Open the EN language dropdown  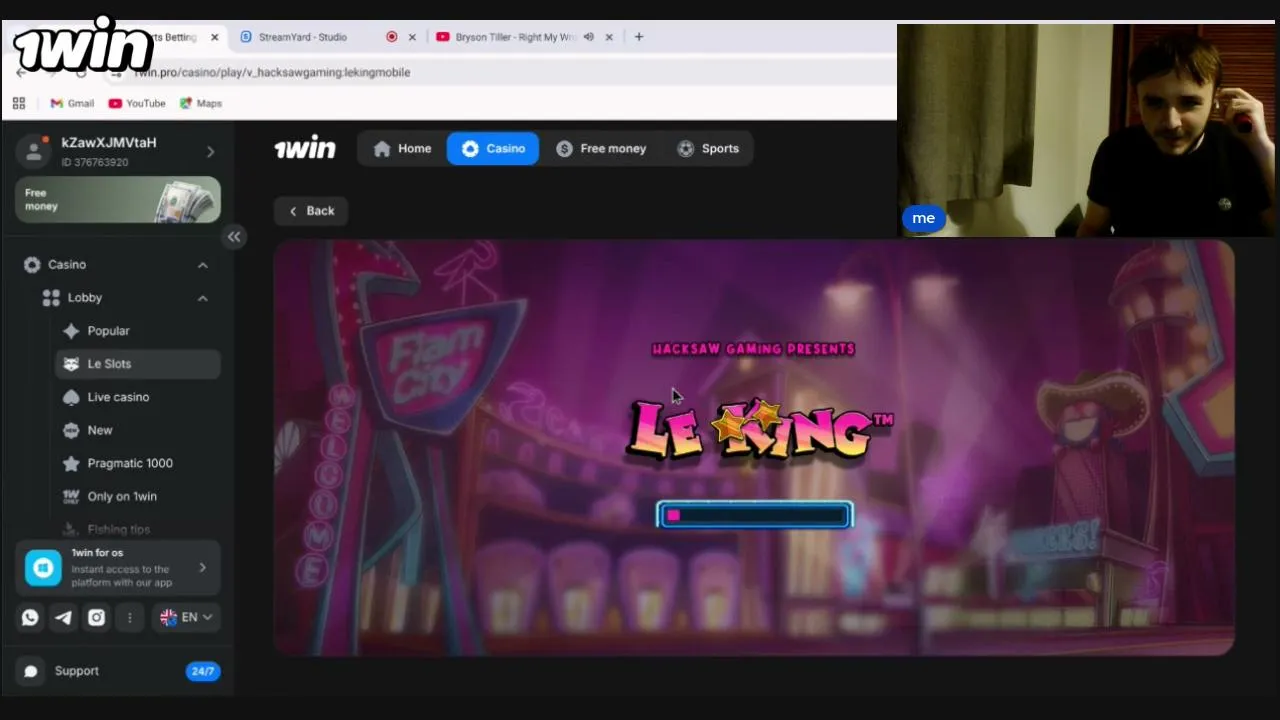pos(186,618)
